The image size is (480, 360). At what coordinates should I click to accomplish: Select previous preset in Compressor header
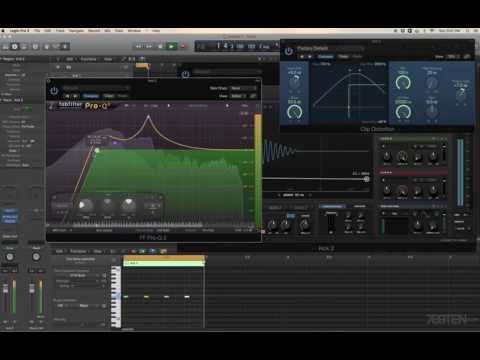tap(302, 57)
